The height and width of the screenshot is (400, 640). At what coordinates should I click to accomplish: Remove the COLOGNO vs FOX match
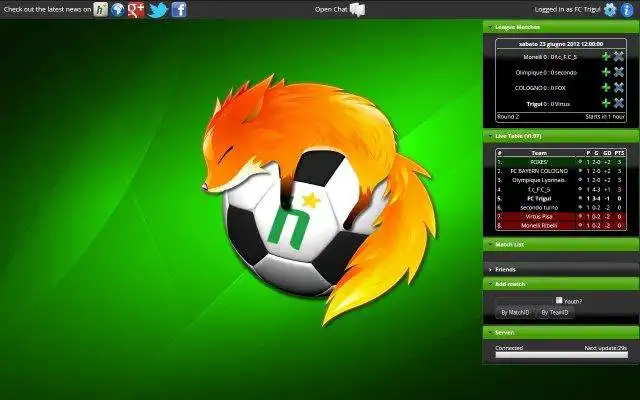619,87
